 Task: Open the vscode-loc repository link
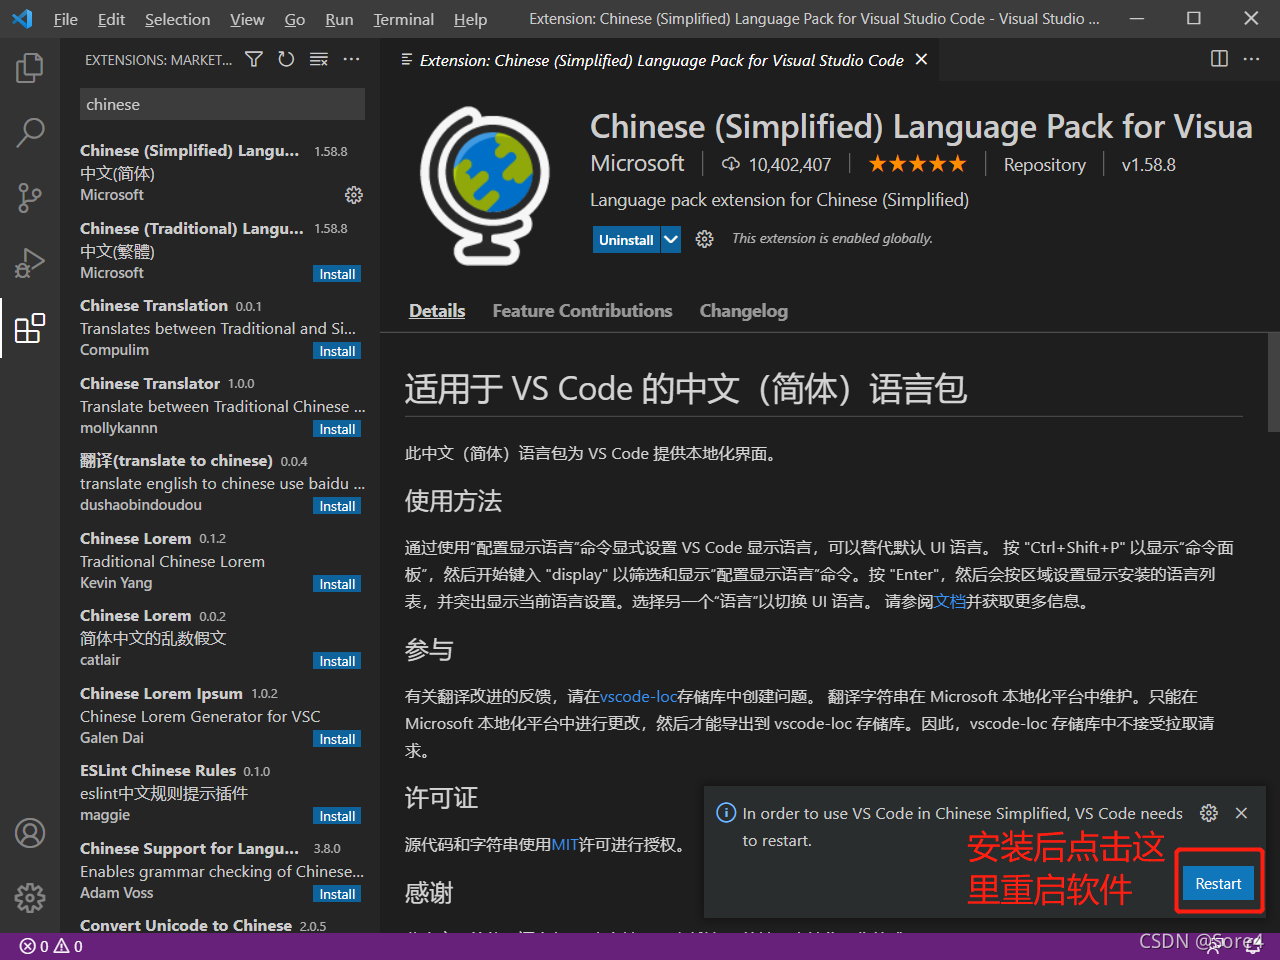pyautogui.click(x=639, y=696)
